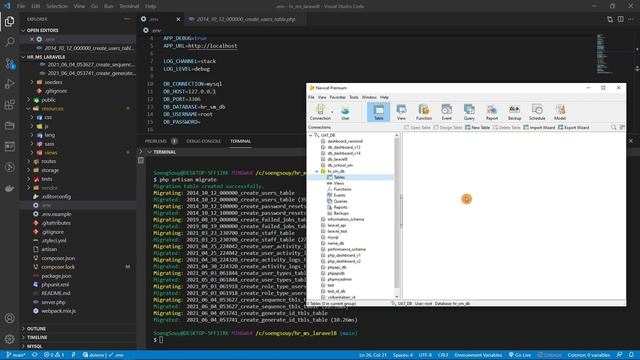Screen dimensions: 640x360
Task: Click UTF-8 encoding in status bar
Action: 425,355
